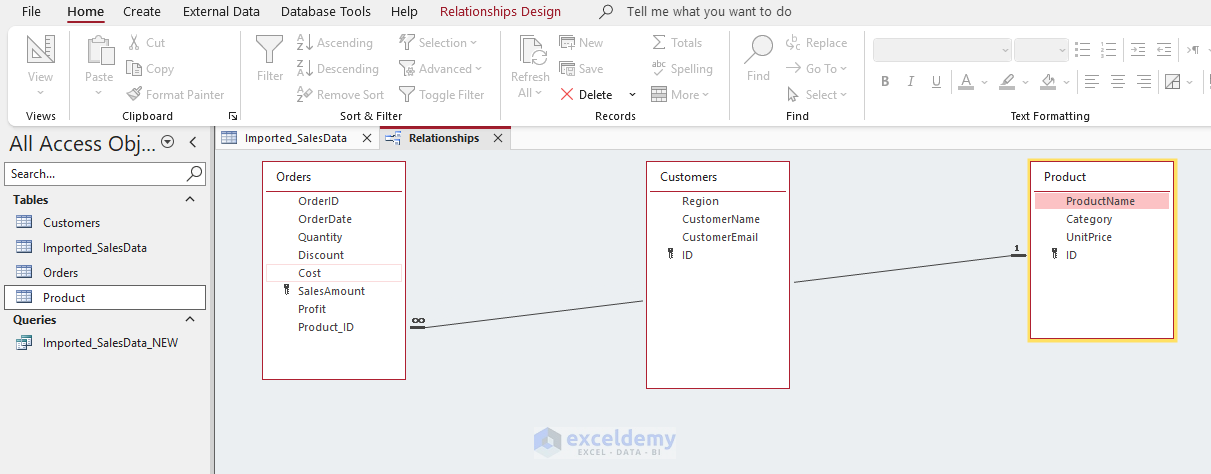Screen dimensions: 1211x474
Task: Select ProductName field in Product table
Action: (1101, 201)
